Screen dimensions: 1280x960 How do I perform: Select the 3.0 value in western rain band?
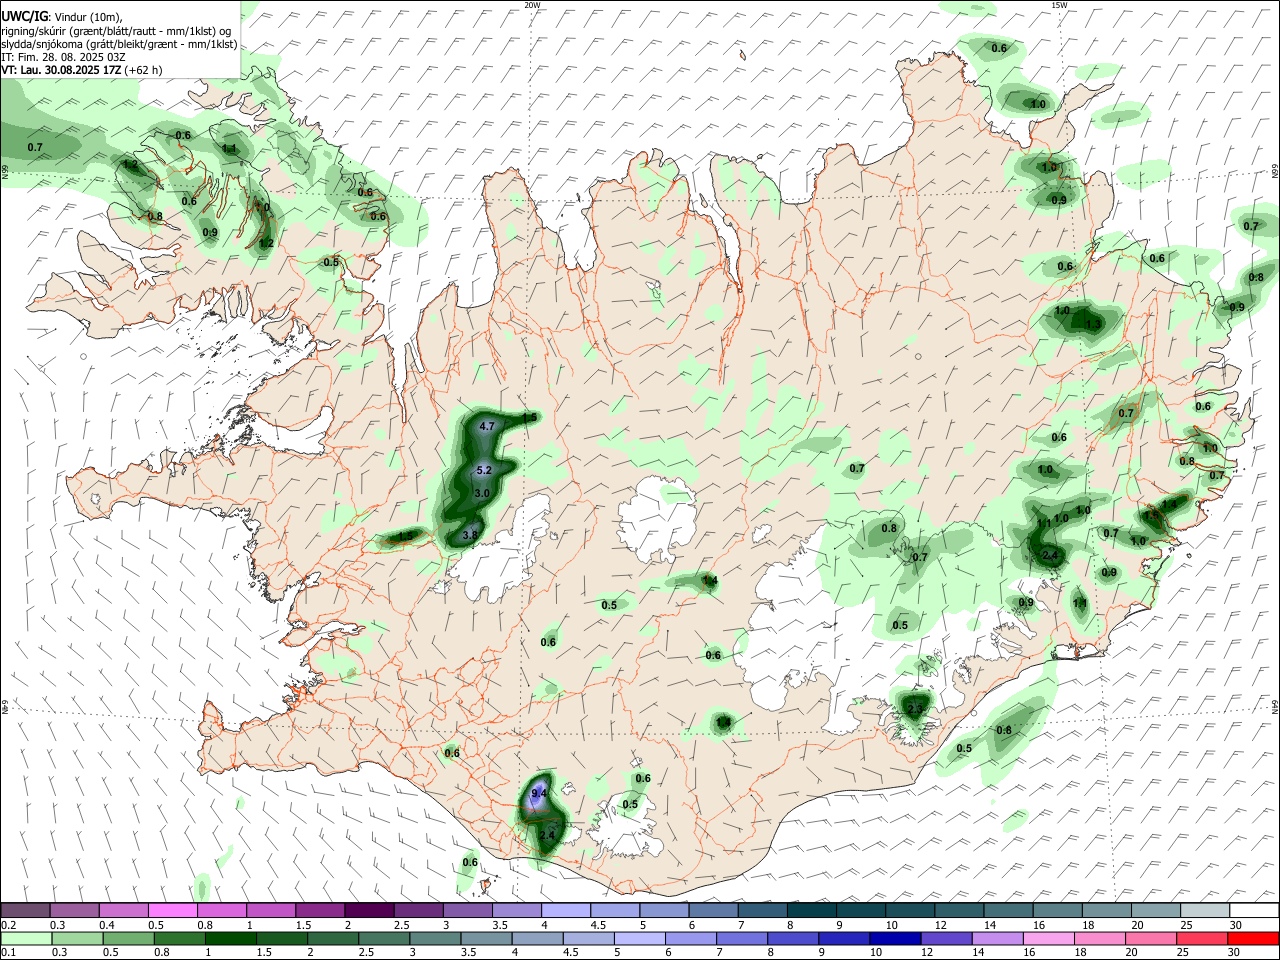481,493
